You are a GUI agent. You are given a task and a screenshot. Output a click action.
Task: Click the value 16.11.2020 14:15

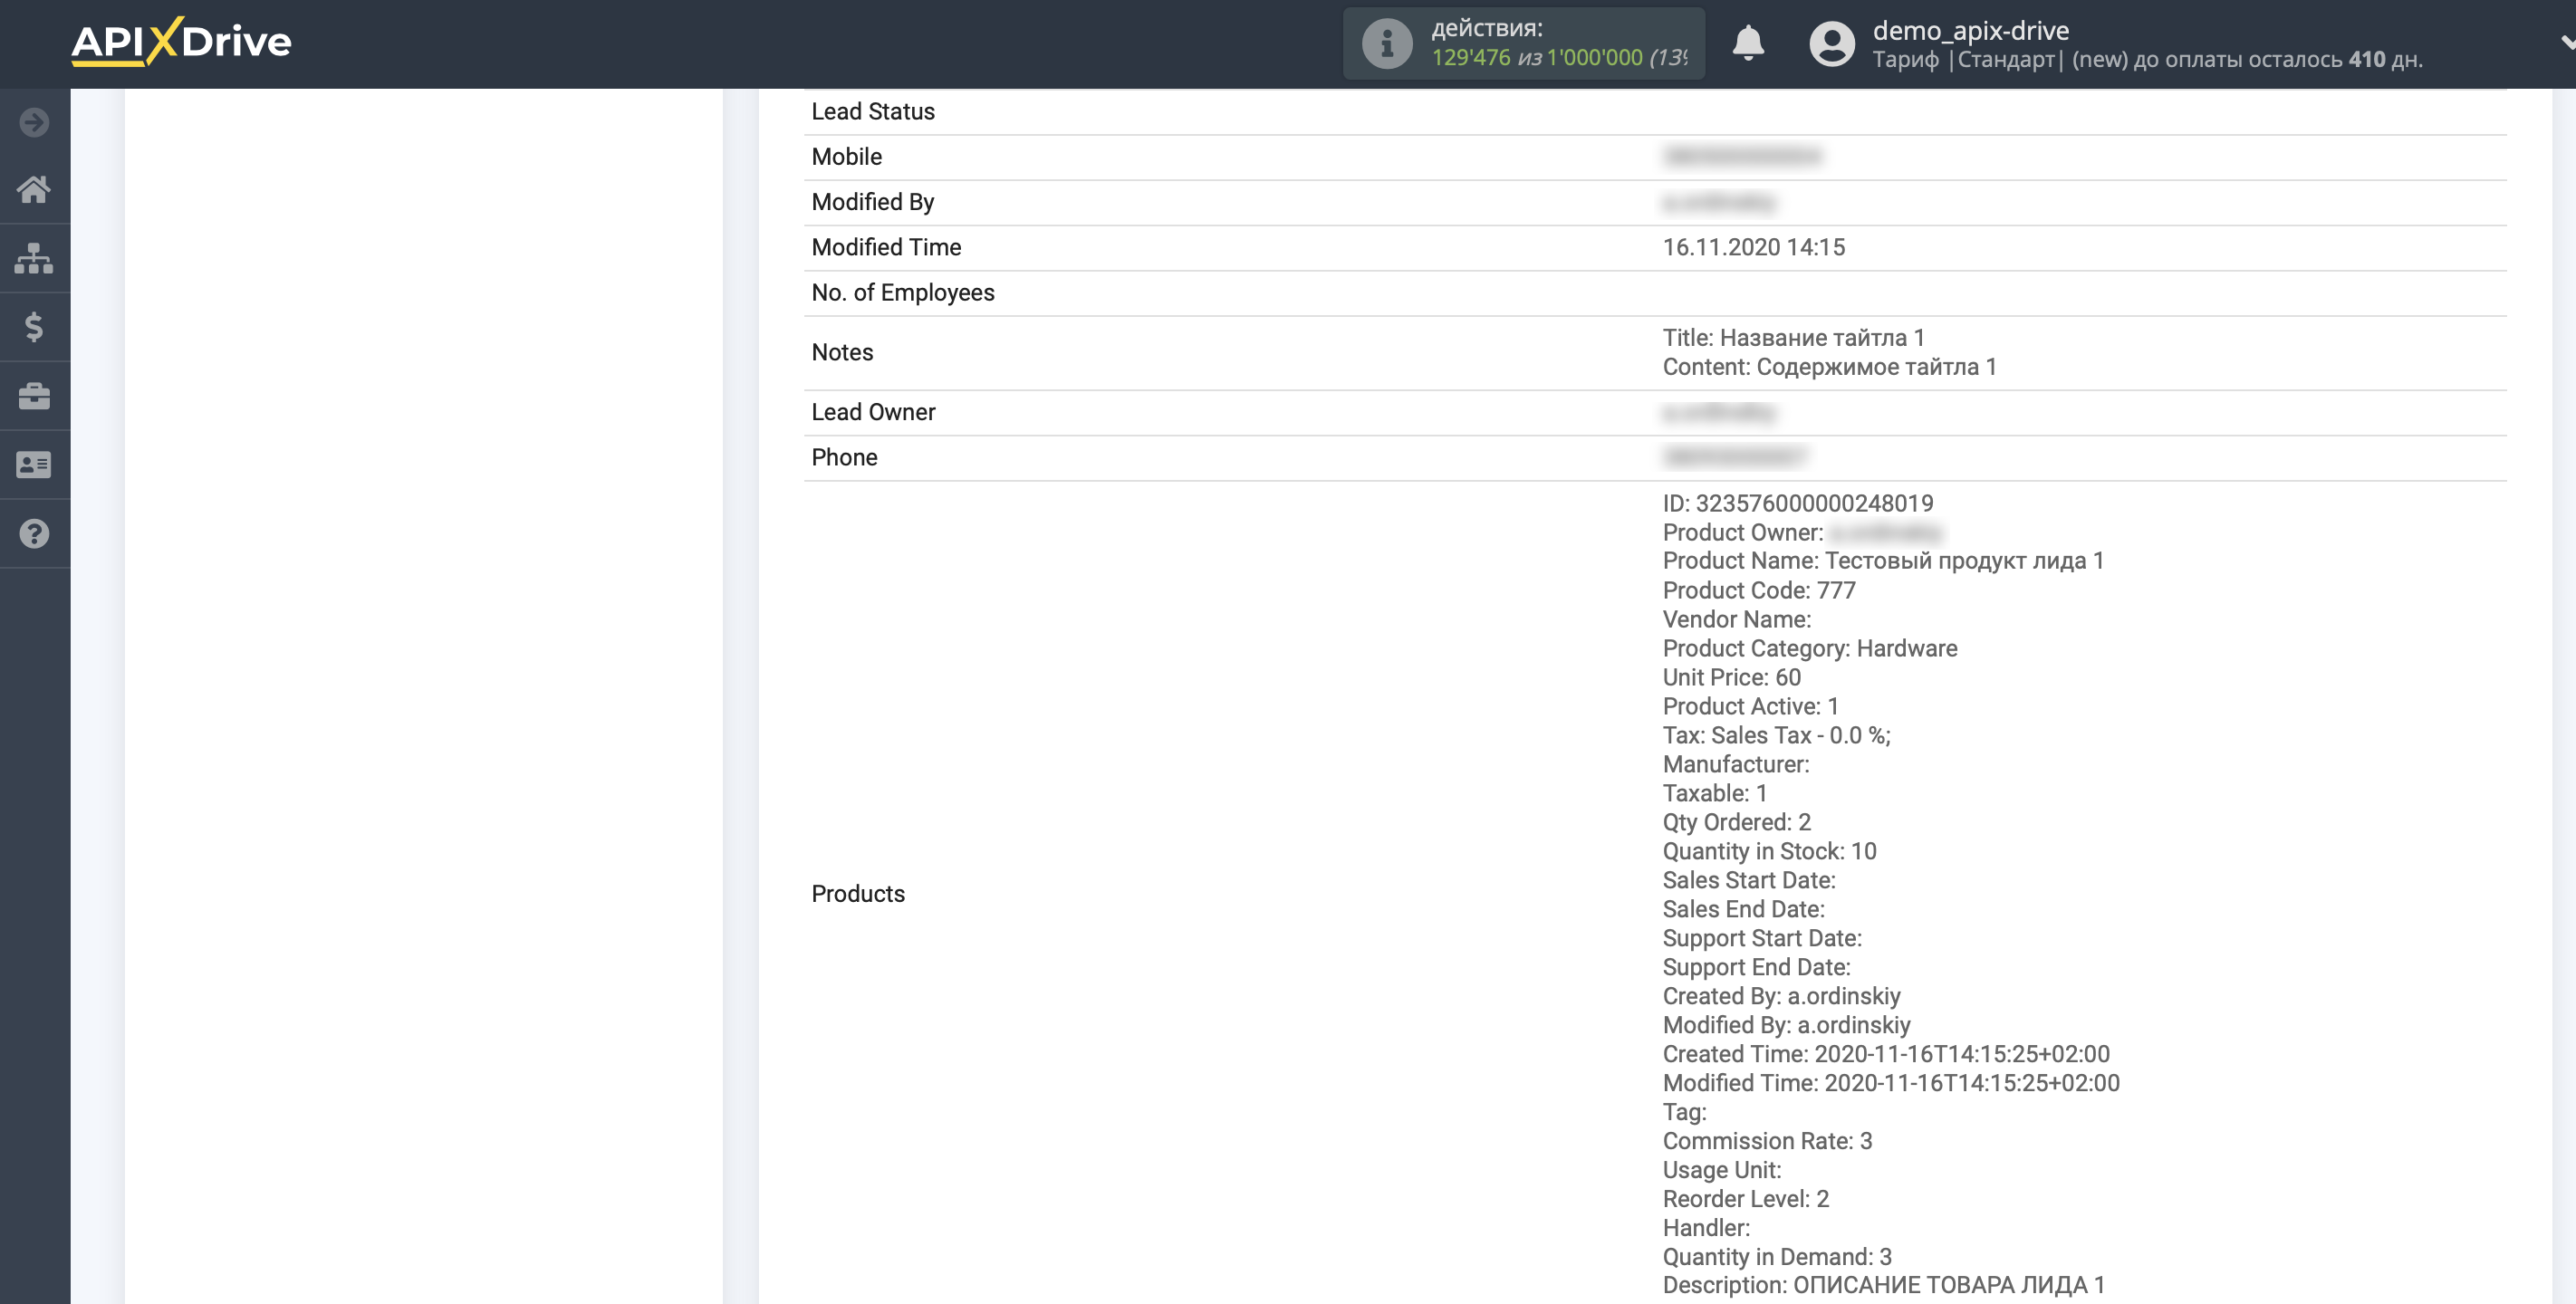tap(1753, 247)
